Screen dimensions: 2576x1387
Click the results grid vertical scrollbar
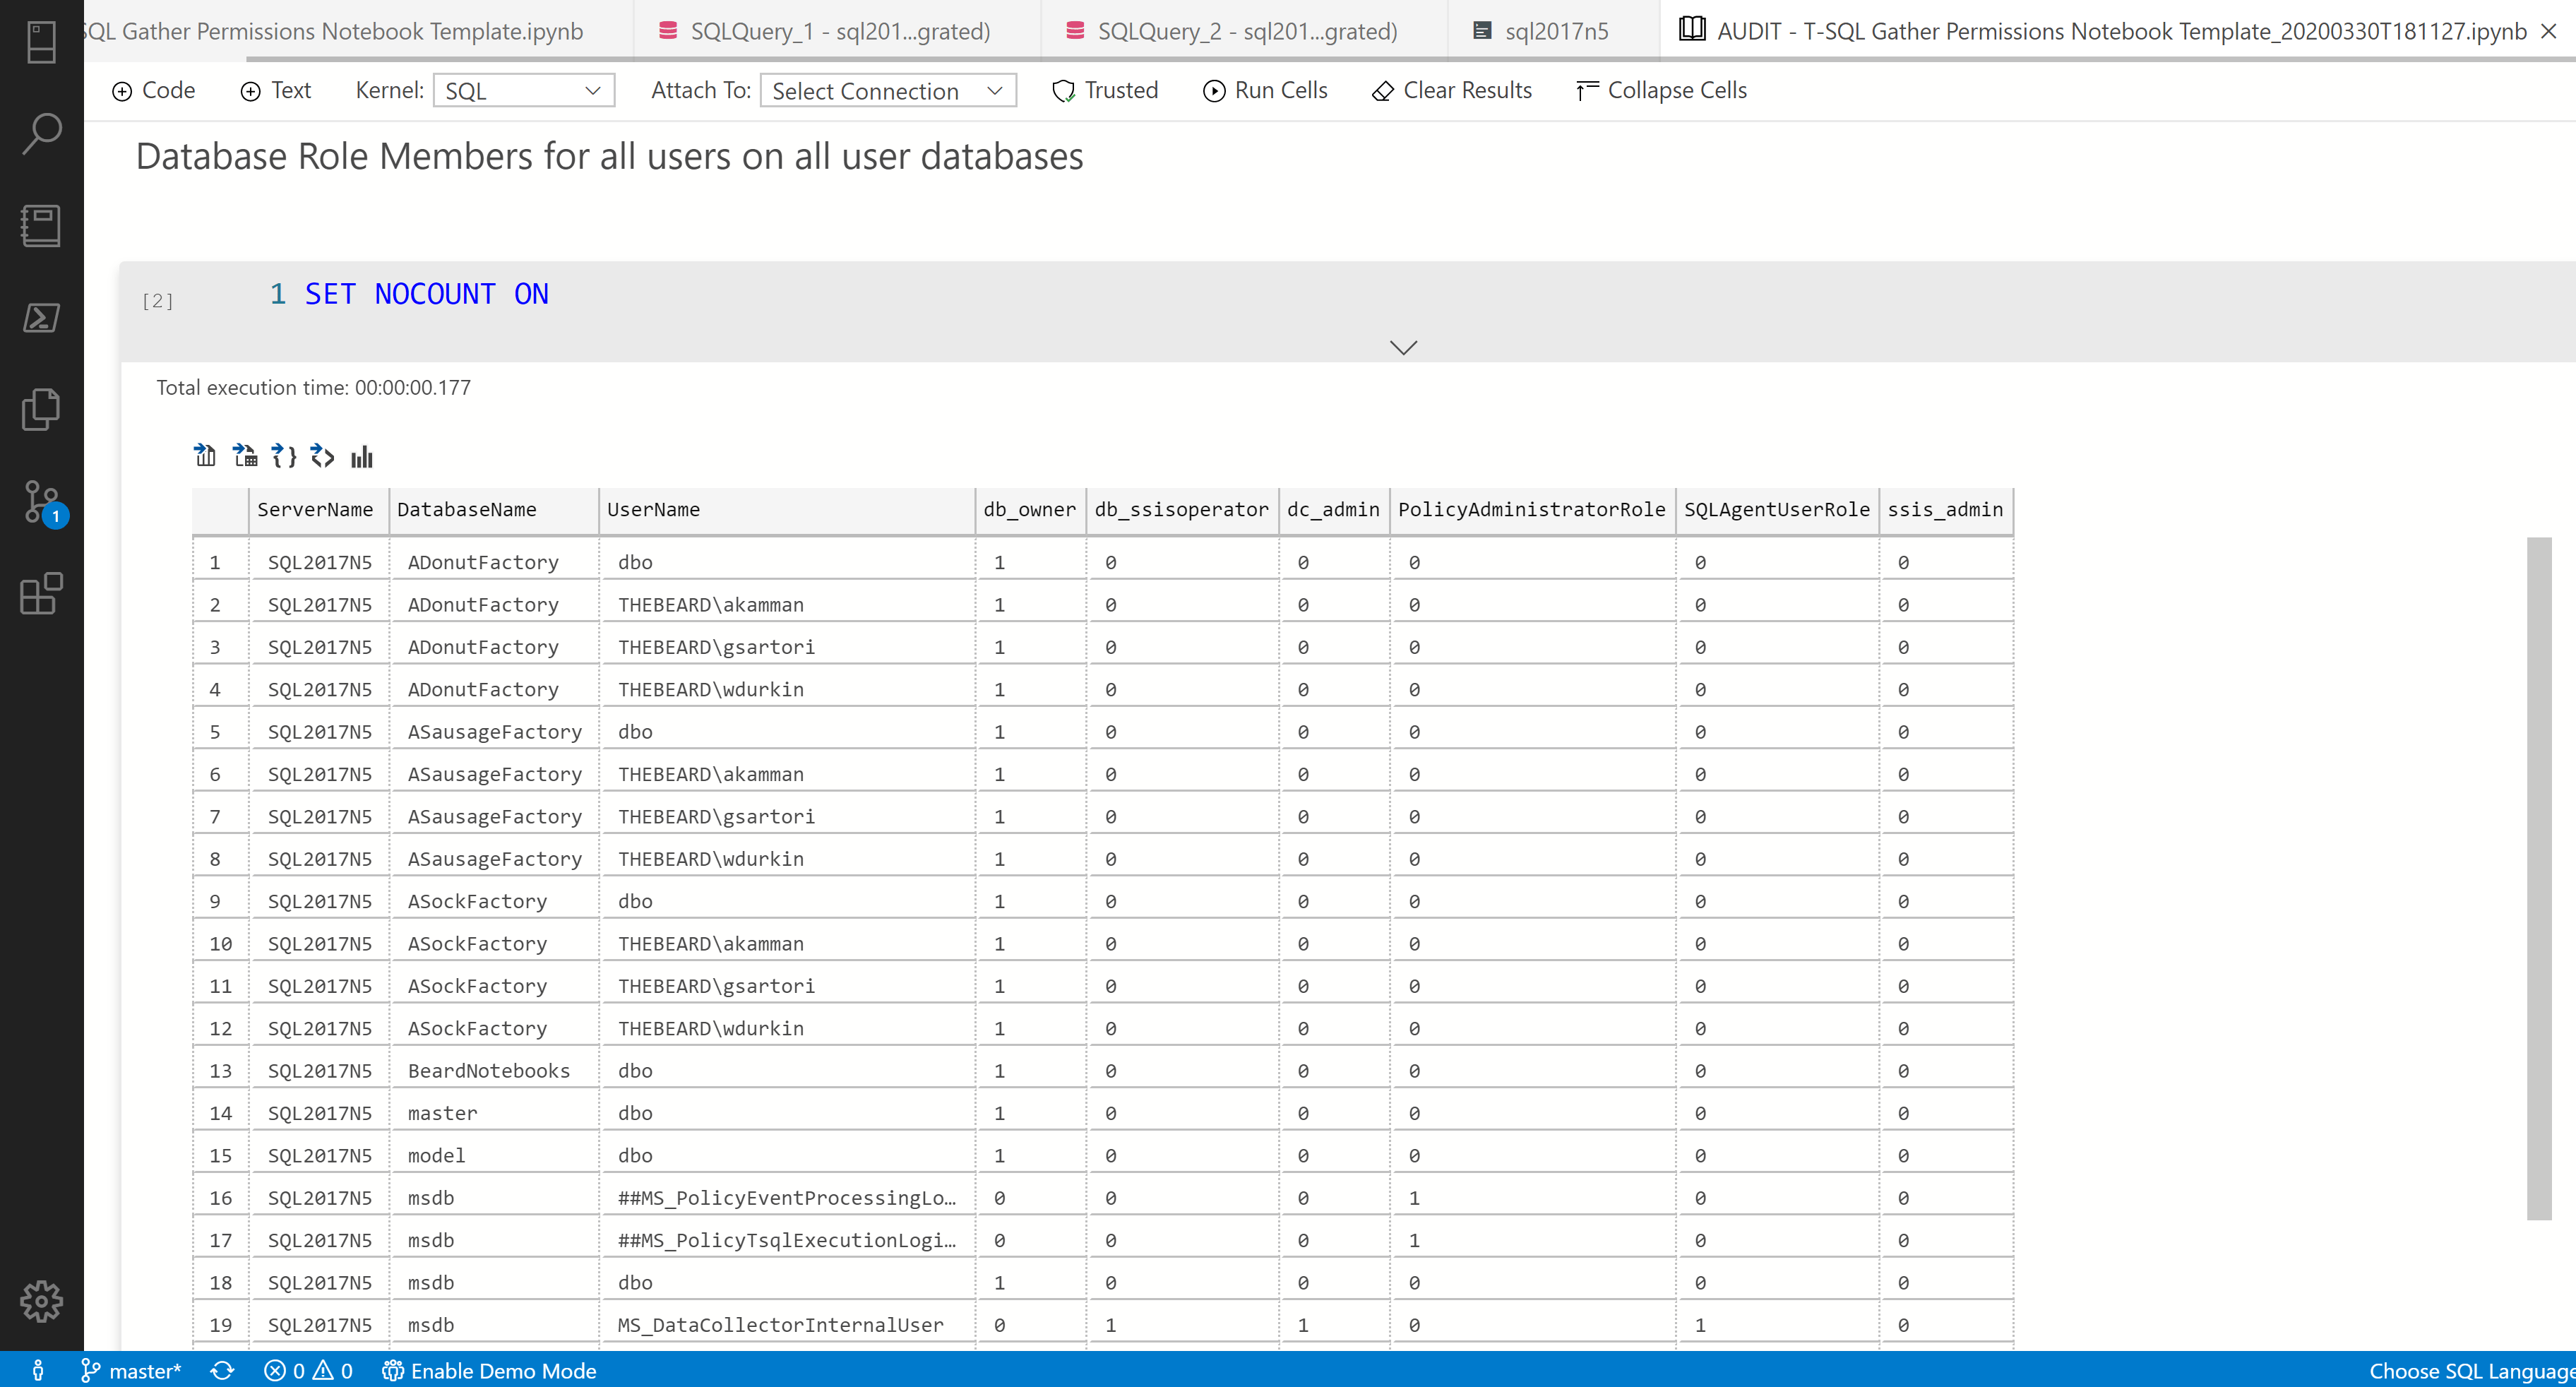point(2538,878)
